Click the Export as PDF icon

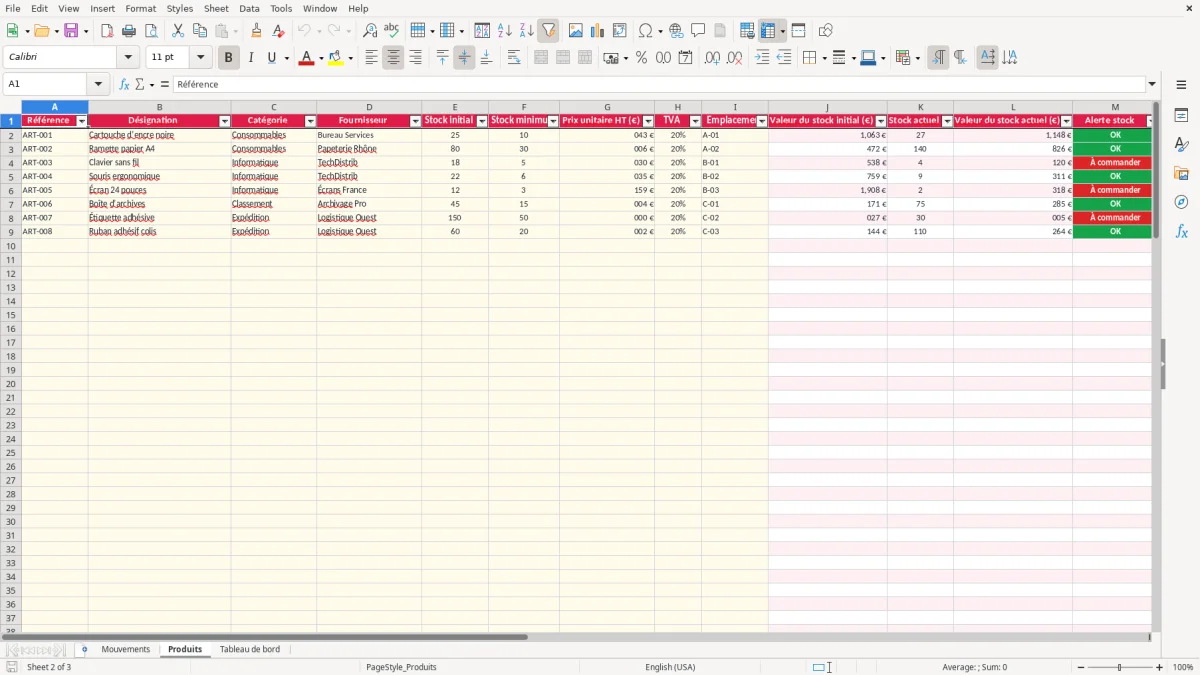pyautogui.click(x=107, y=31)
